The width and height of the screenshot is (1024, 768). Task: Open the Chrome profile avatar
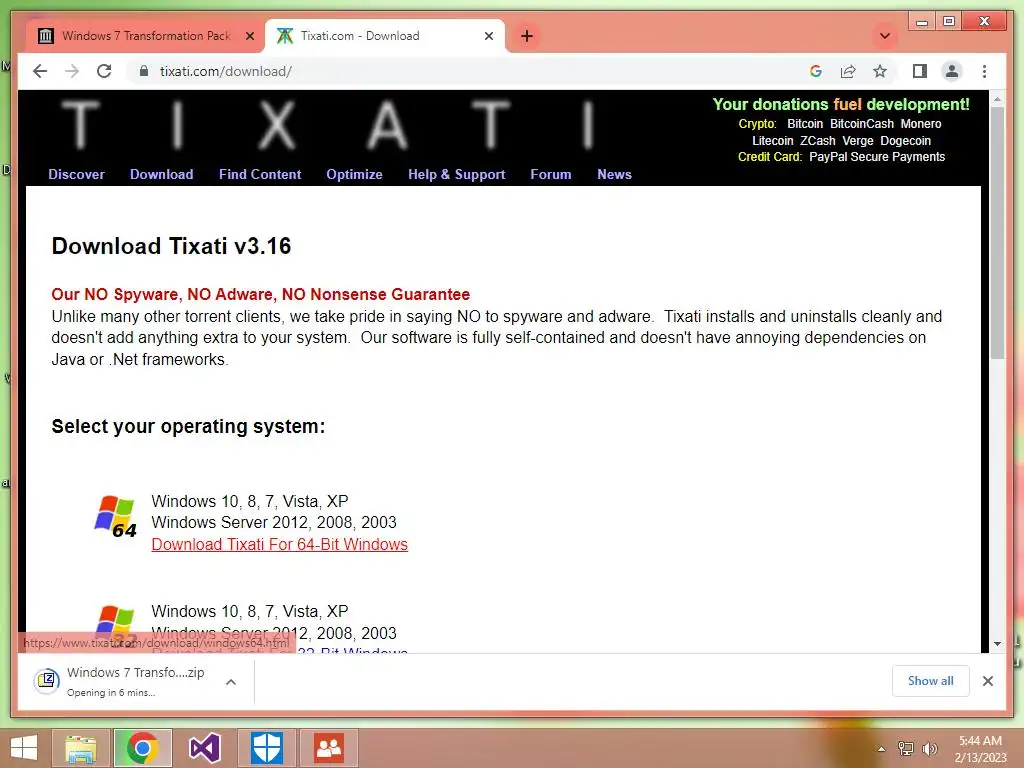coord(952,71)
